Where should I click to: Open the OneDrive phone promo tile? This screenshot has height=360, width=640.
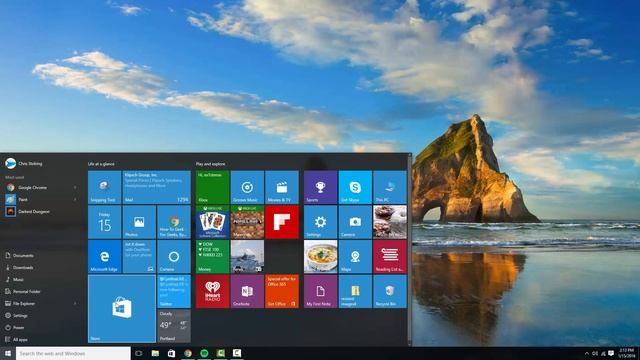(139, 257)
